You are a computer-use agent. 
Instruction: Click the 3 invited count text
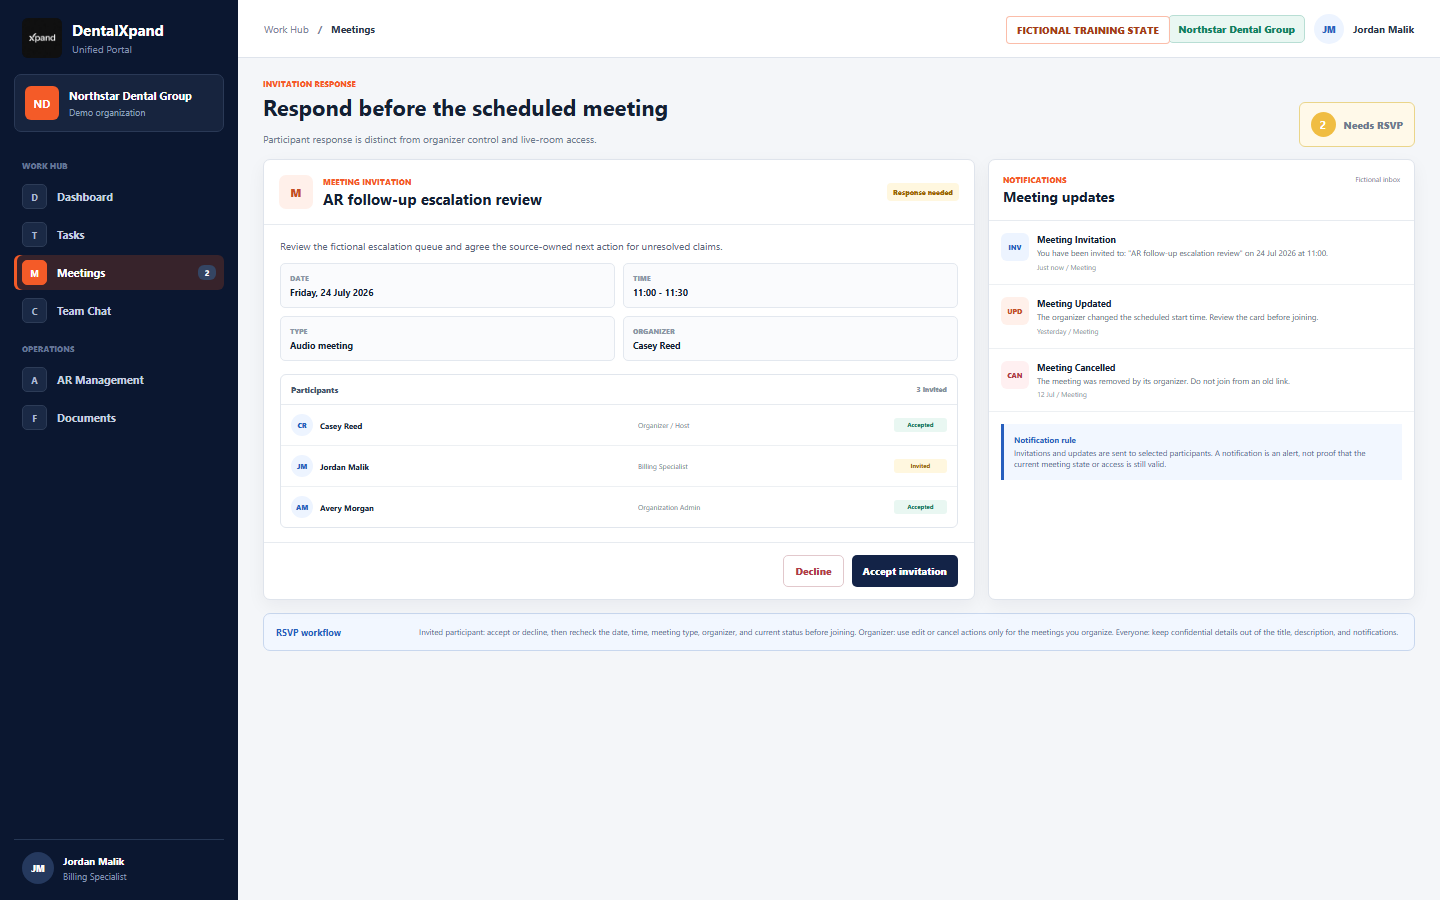(x=931, y=390)
